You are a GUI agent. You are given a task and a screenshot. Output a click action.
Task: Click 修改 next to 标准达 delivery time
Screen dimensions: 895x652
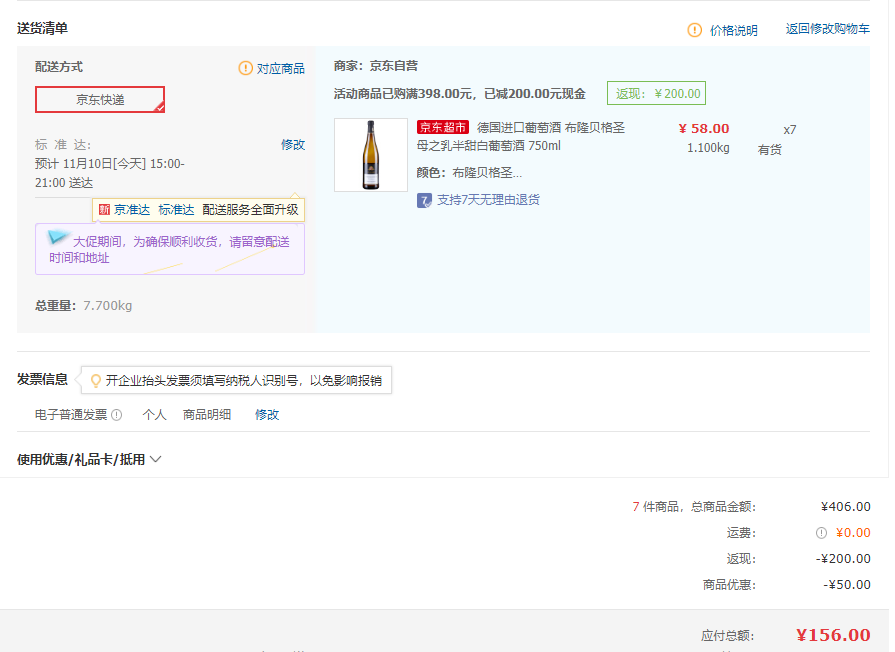(293, 145)
